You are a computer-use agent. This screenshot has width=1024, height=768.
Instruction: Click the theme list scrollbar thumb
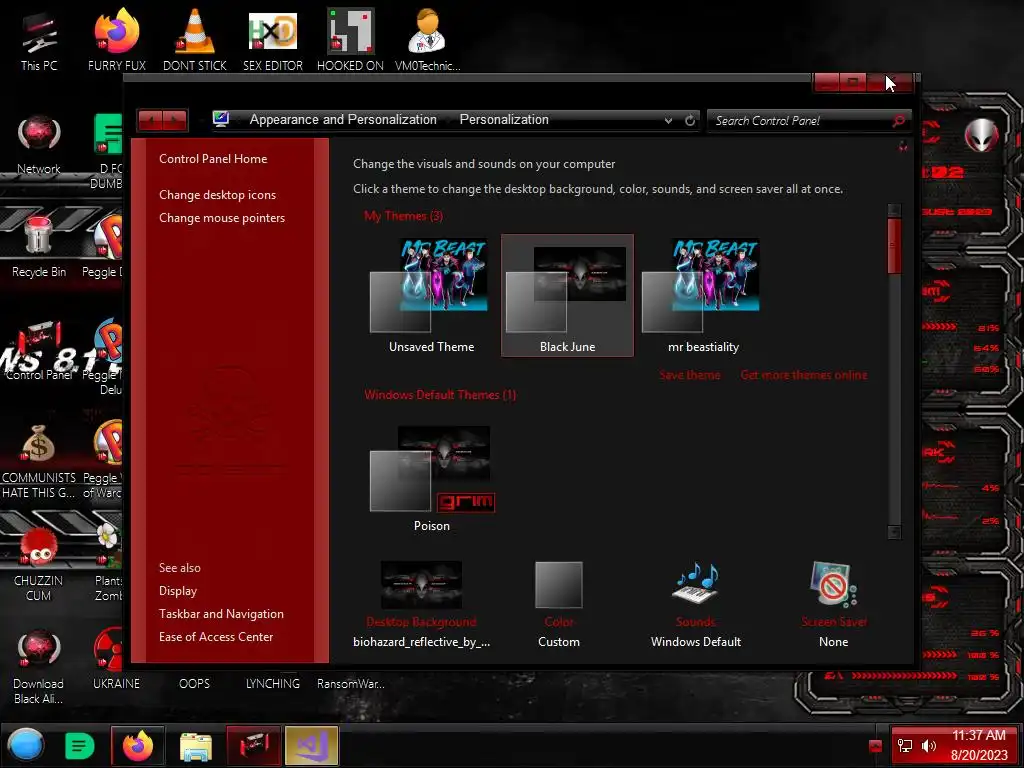tap(894, 246)
